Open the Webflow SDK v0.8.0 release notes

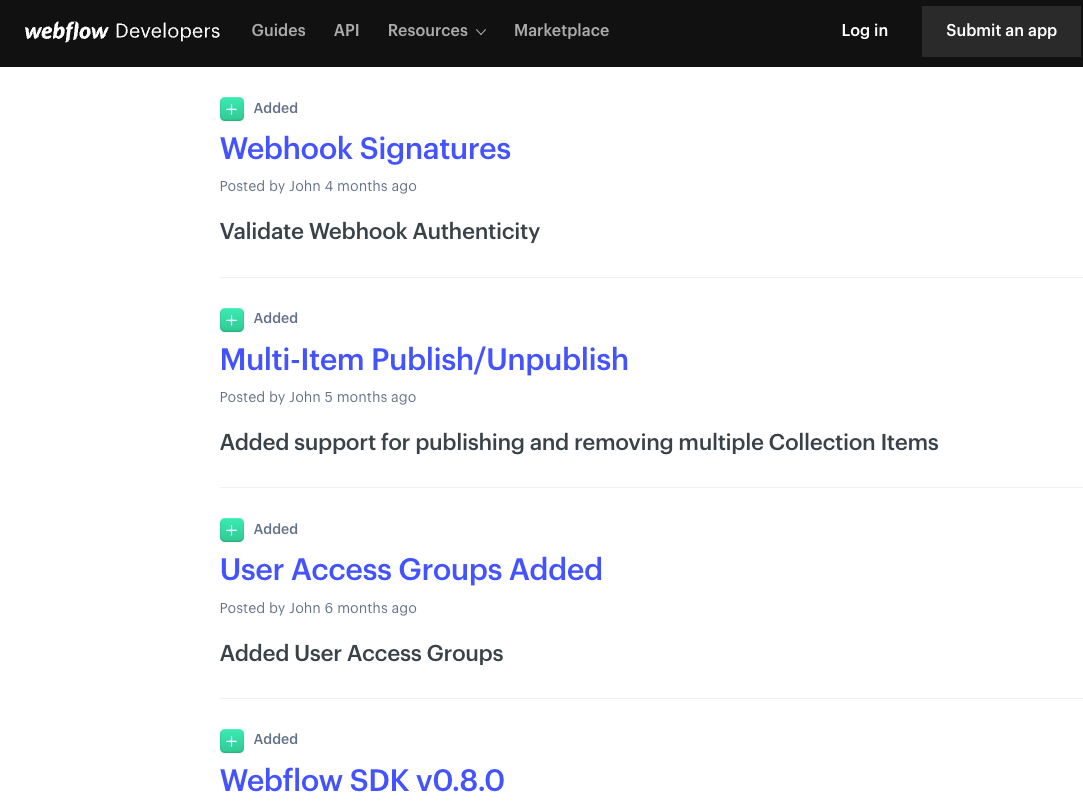pos(362,780)
